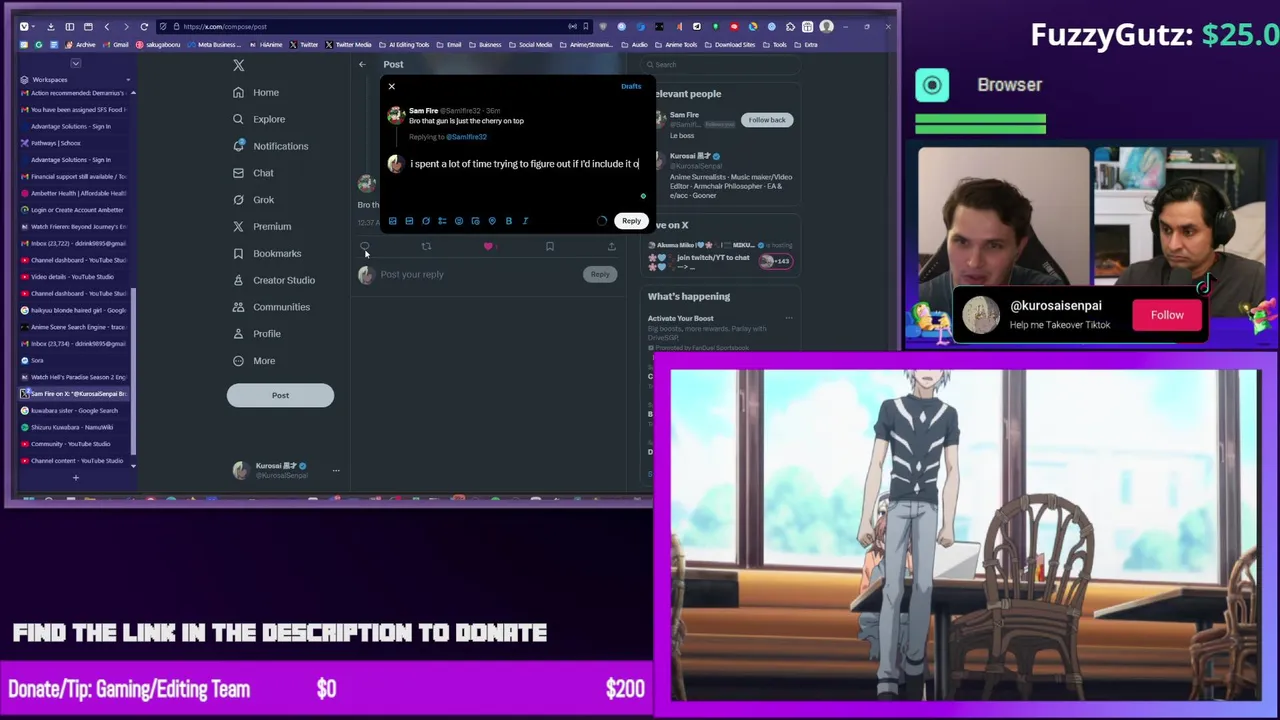The height and width of the screenshot is (720, 1280).
Task: Open the Archive bookmark
Action: 80,45
